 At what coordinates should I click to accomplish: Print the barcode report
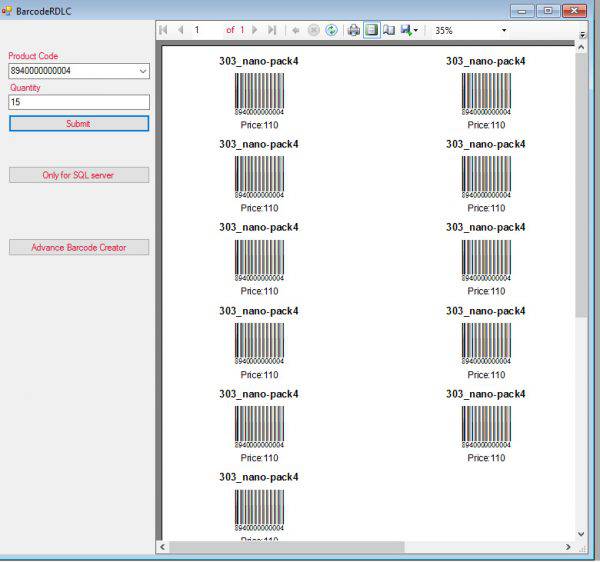(353, 31)
